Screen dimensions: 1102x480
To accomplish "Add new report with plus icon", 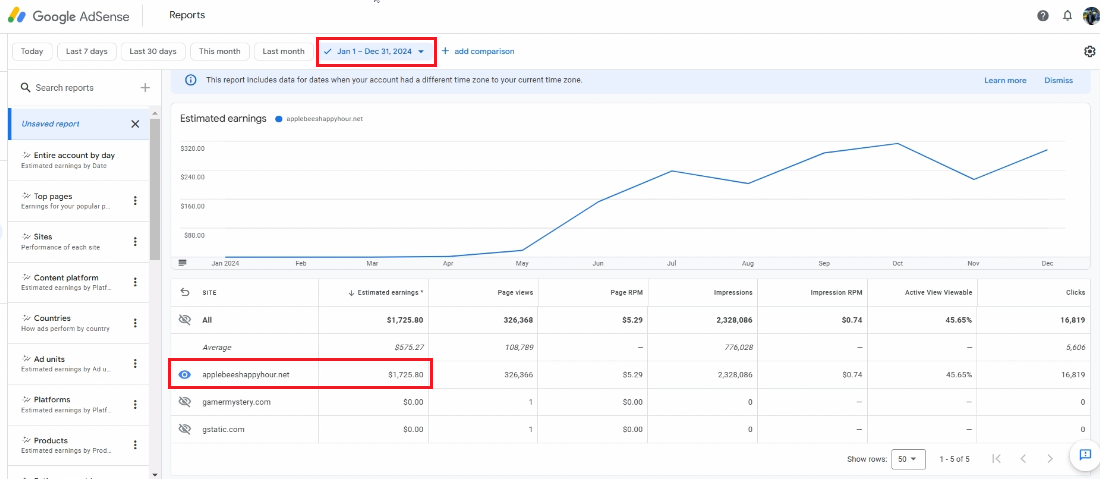I will click(145, 88).
